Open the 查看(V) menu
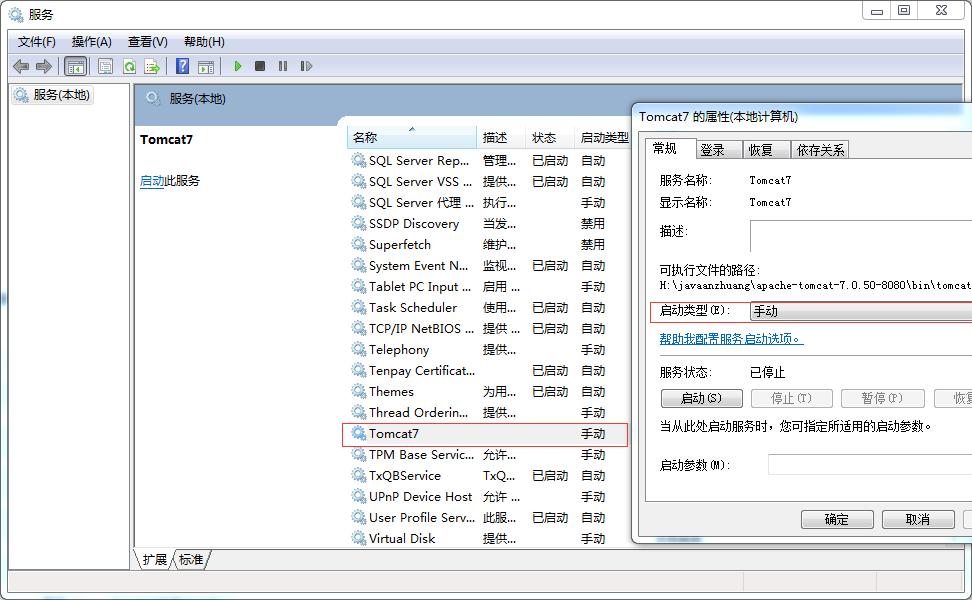The width and height of the screenshot is (972, 600). tap(148, 42)
